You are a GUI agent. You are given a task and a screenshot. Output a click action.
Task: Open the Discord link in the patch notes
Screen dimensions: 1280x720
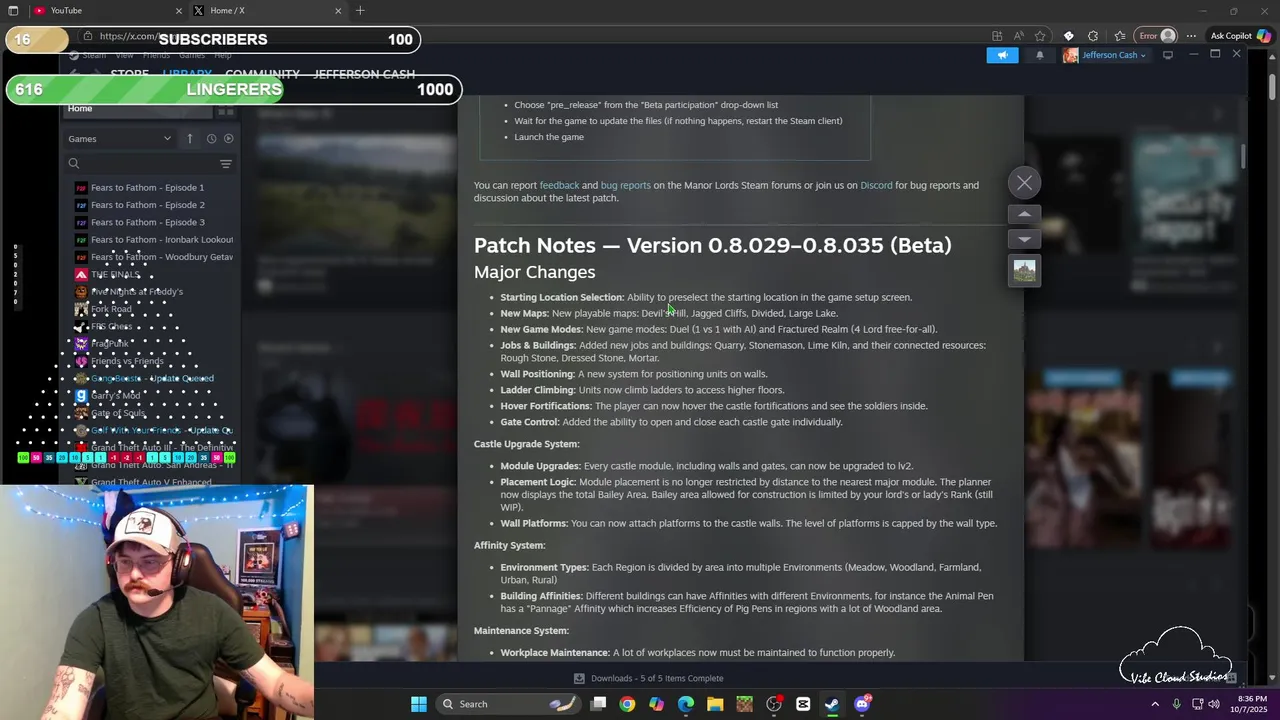[x=876, y=185]
